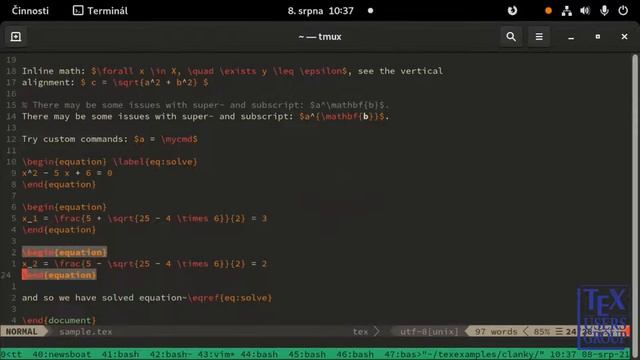Open the Činnosti activities overview

[30, 11]
